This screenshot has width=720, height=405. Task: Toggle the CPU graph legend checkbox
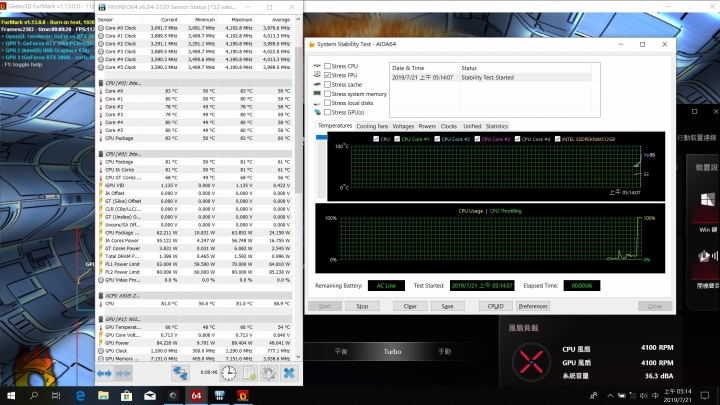[377, 139]
